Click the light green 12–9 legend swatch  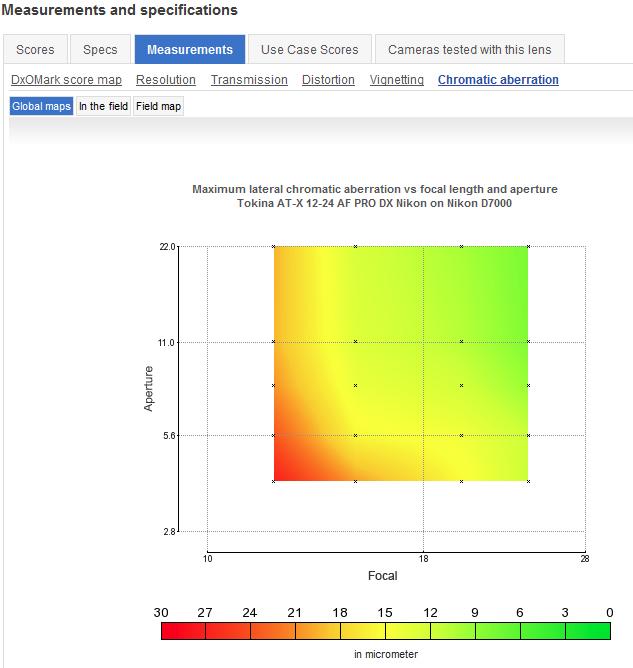[453, 631]
